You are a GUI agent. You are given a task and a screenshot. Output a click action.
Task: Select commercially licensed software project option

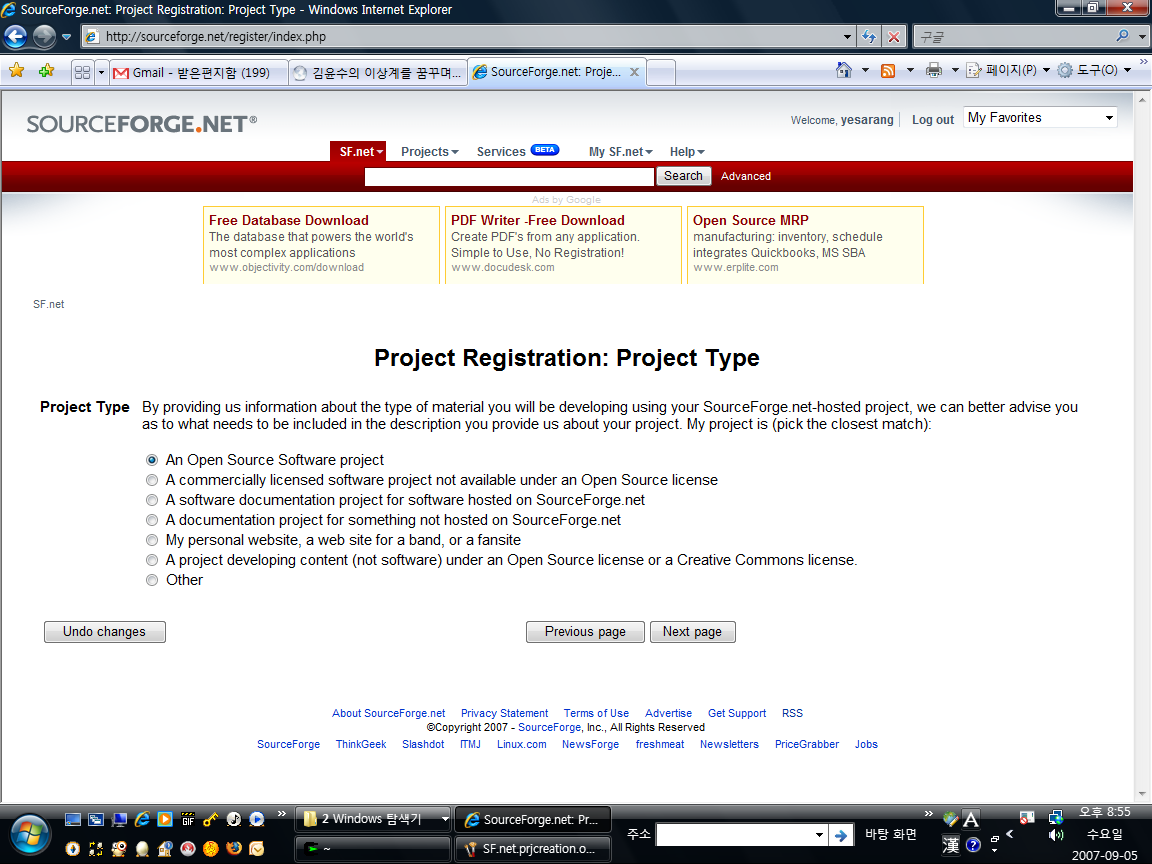(x=152, y=480)
